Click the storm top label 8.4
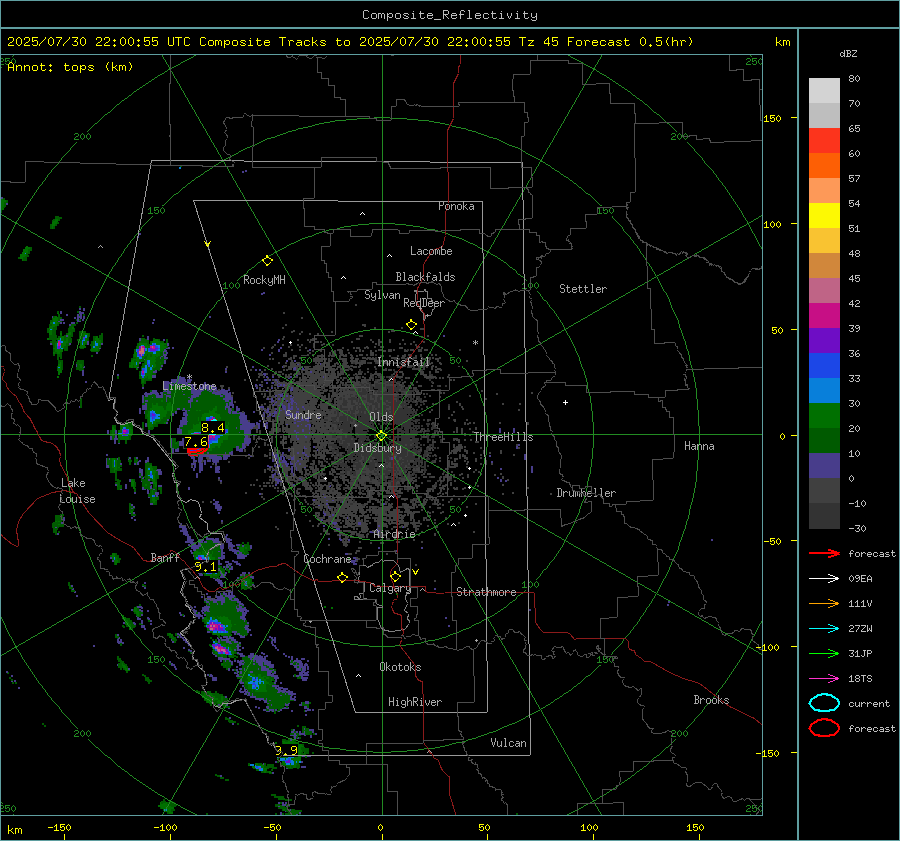 212,428
